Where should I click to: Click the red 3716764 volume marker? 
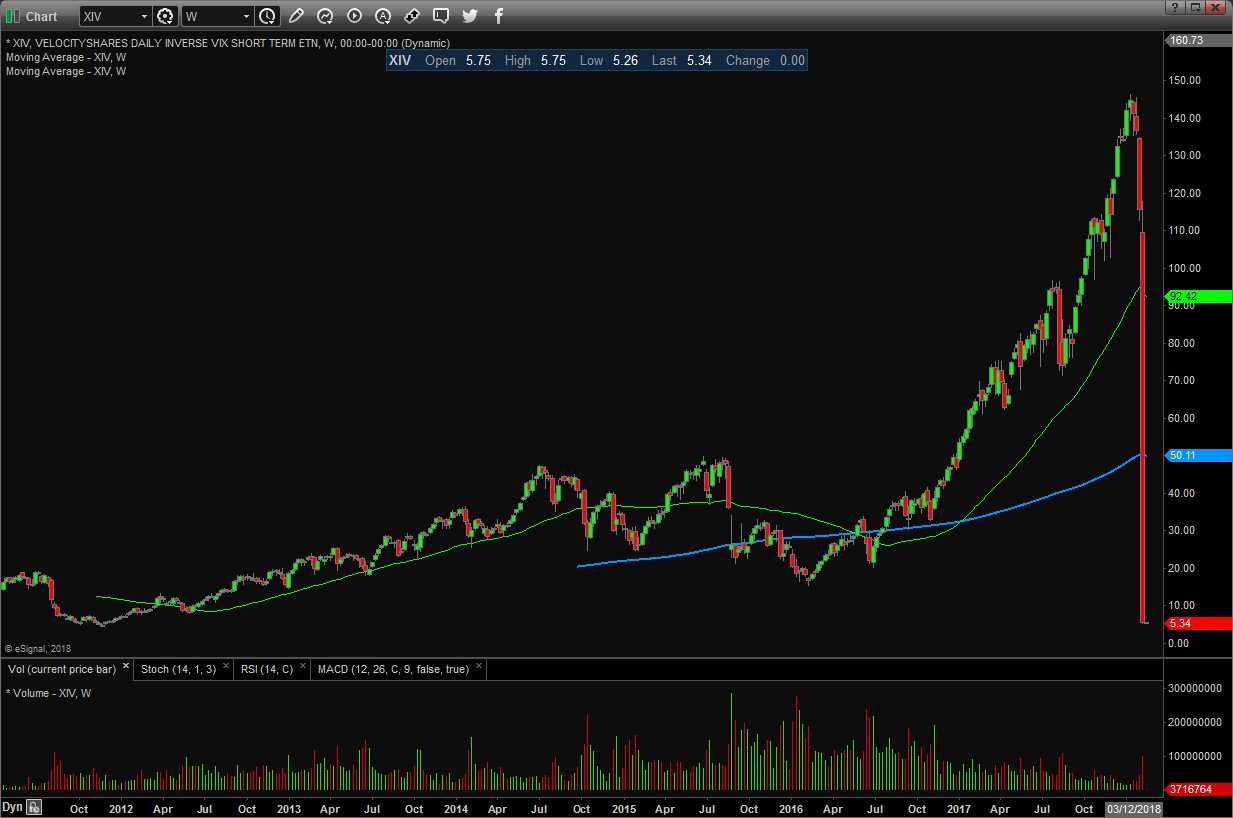coord(1198,790)
